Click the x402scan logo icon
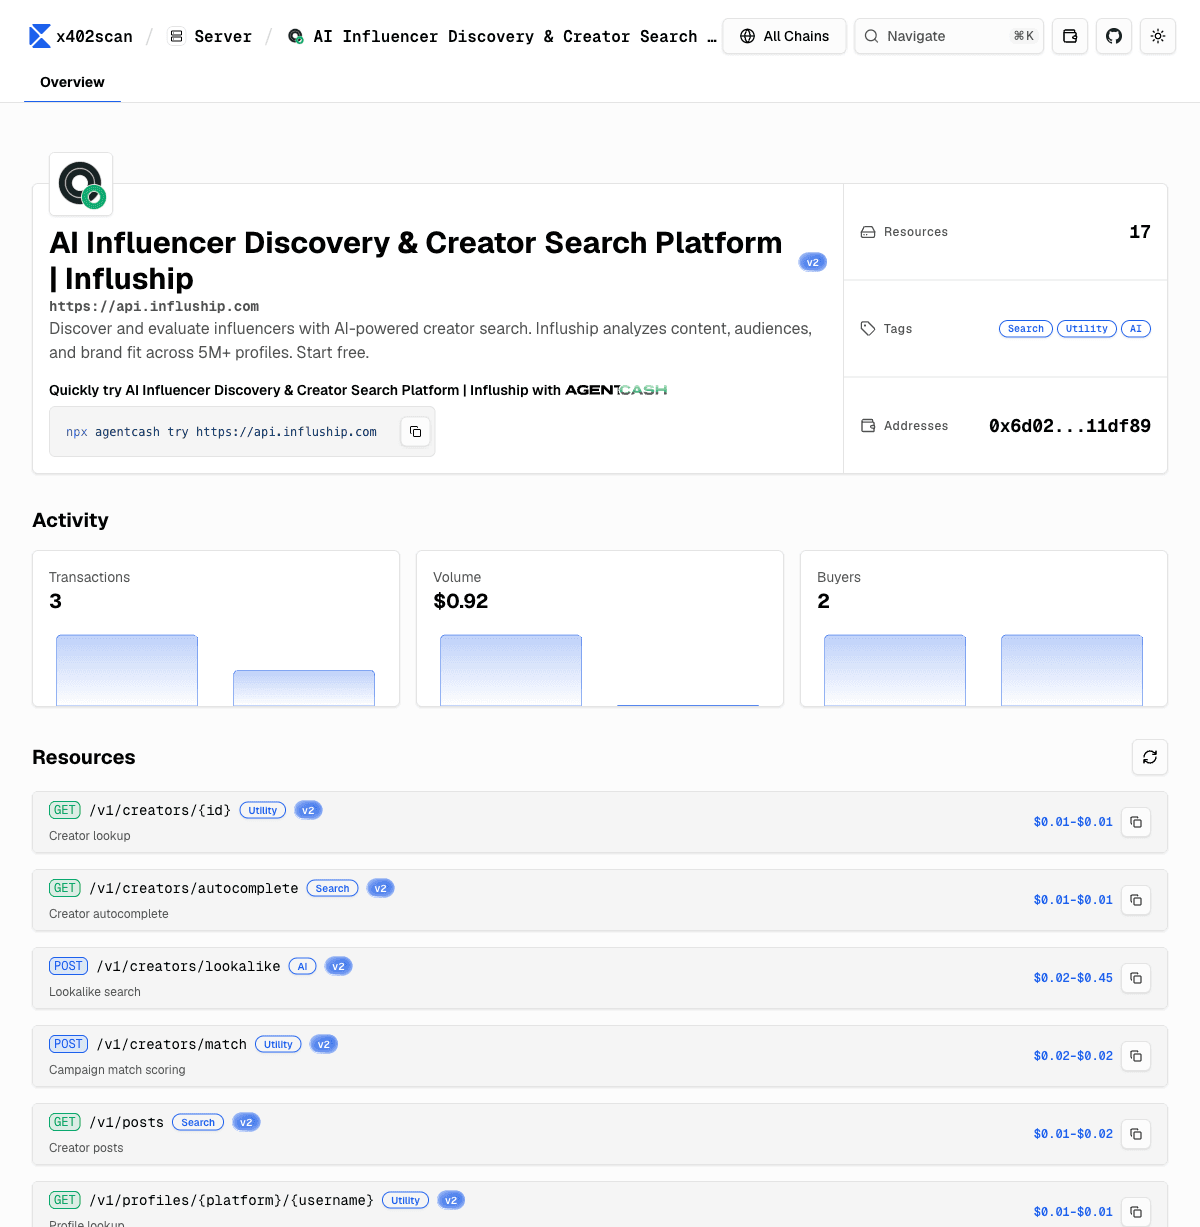This screenshot has height=1227, width=1200. click(40, 36)
